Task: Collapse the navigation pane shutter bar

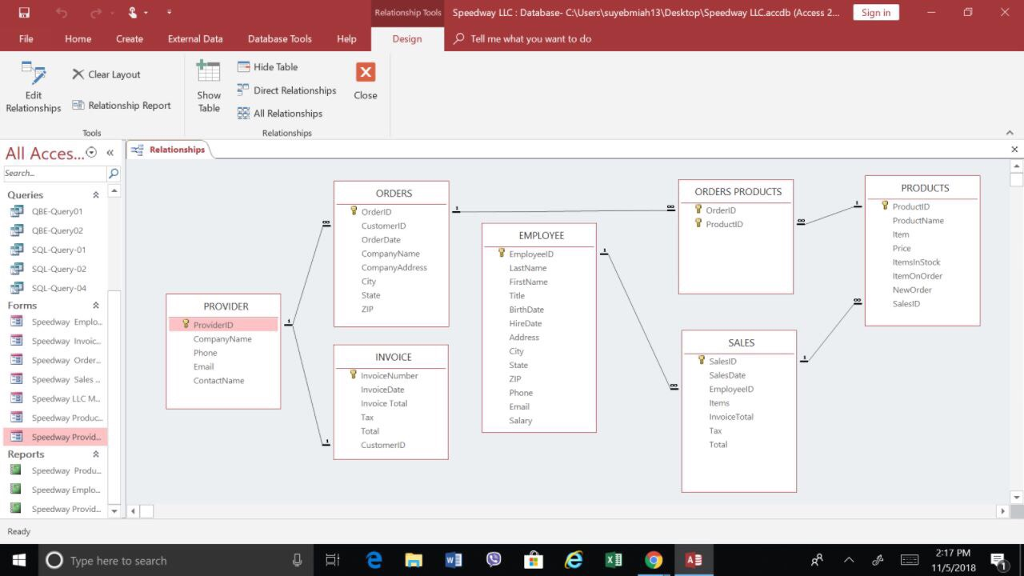Action: 110,153
